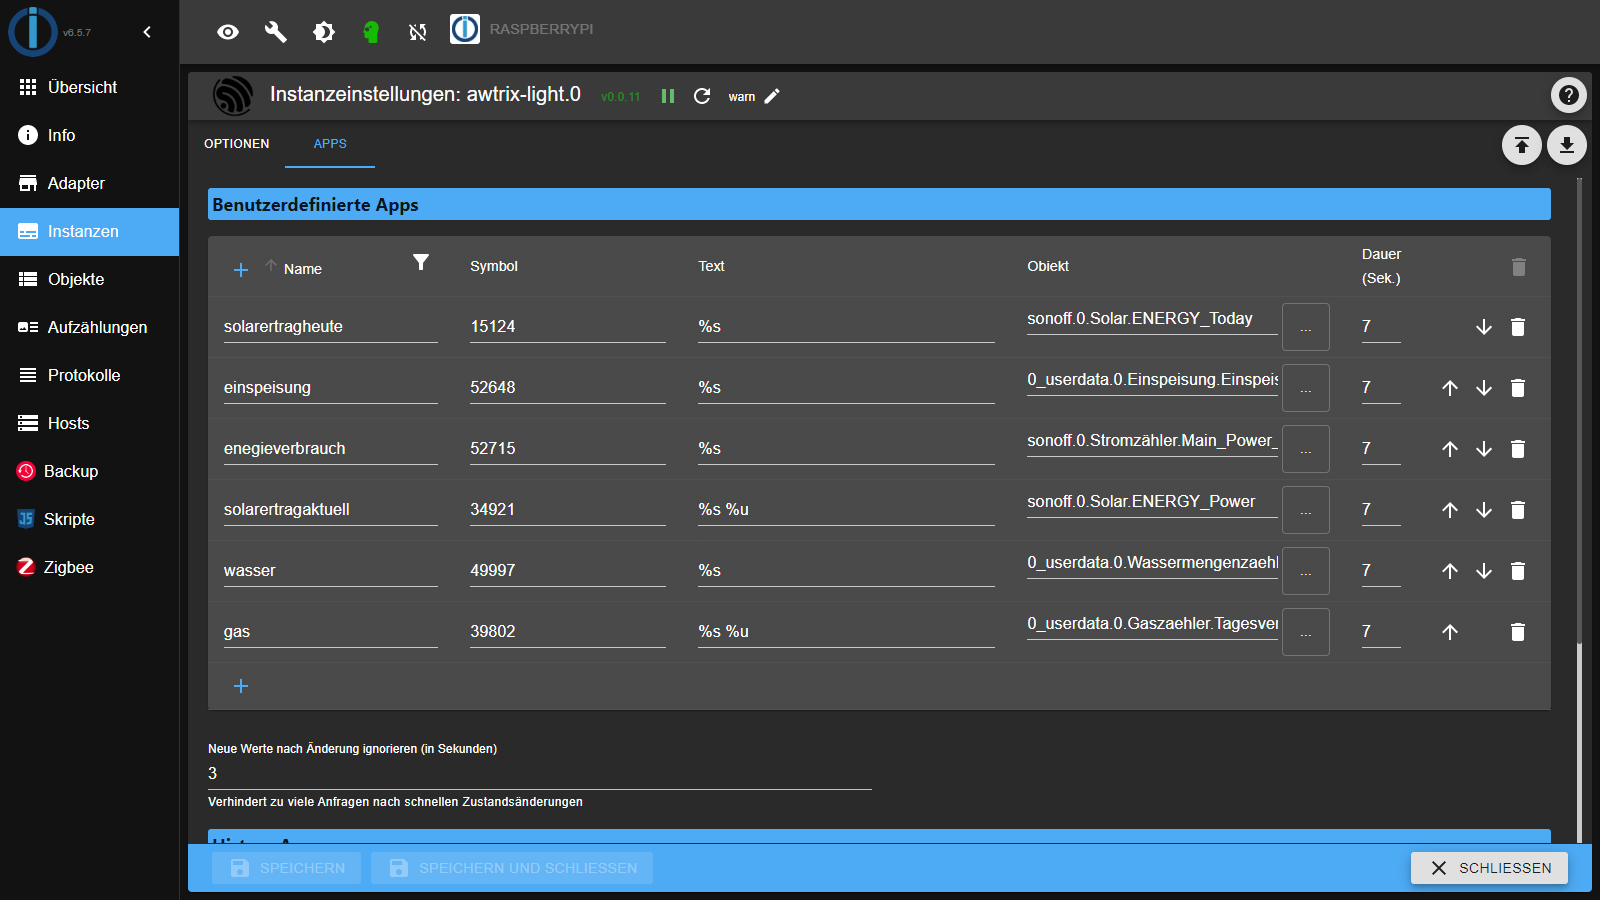Edit text field of solarertragaktuell row
Image resolution: width=1600 pixels, height=900 pixels.
(x=846, y=510)
